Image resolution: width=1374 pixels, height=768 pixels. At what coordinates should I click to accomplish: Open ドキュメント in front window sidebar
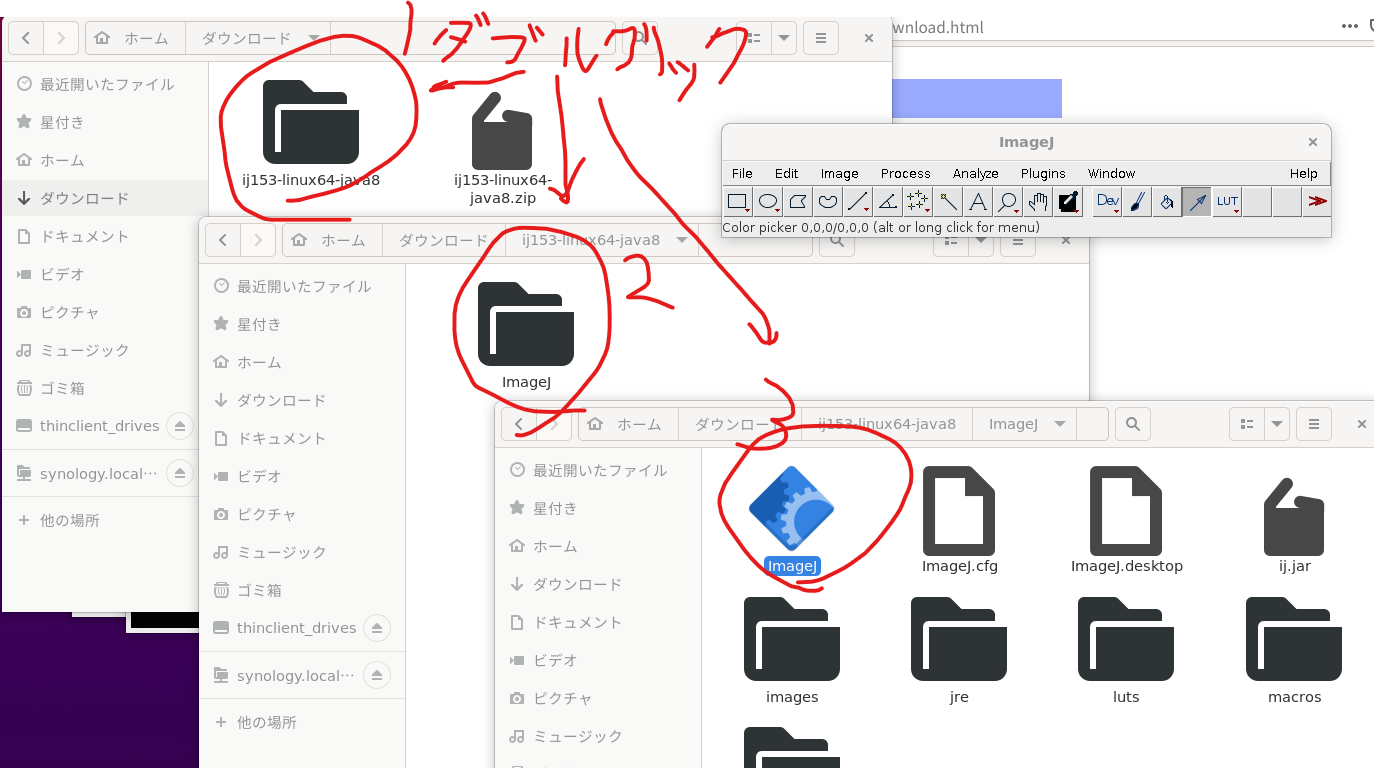(x=598, y=622)
